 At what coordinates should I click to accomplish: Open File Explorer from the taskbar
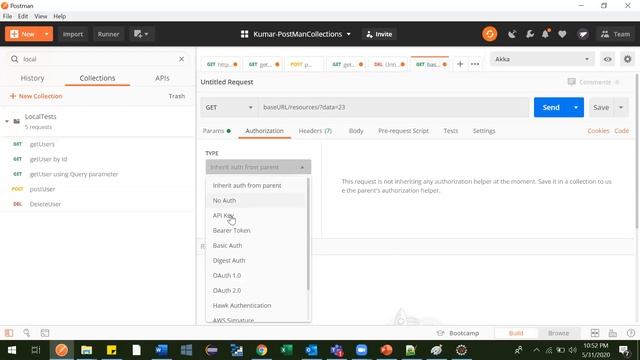pos(87,350)
